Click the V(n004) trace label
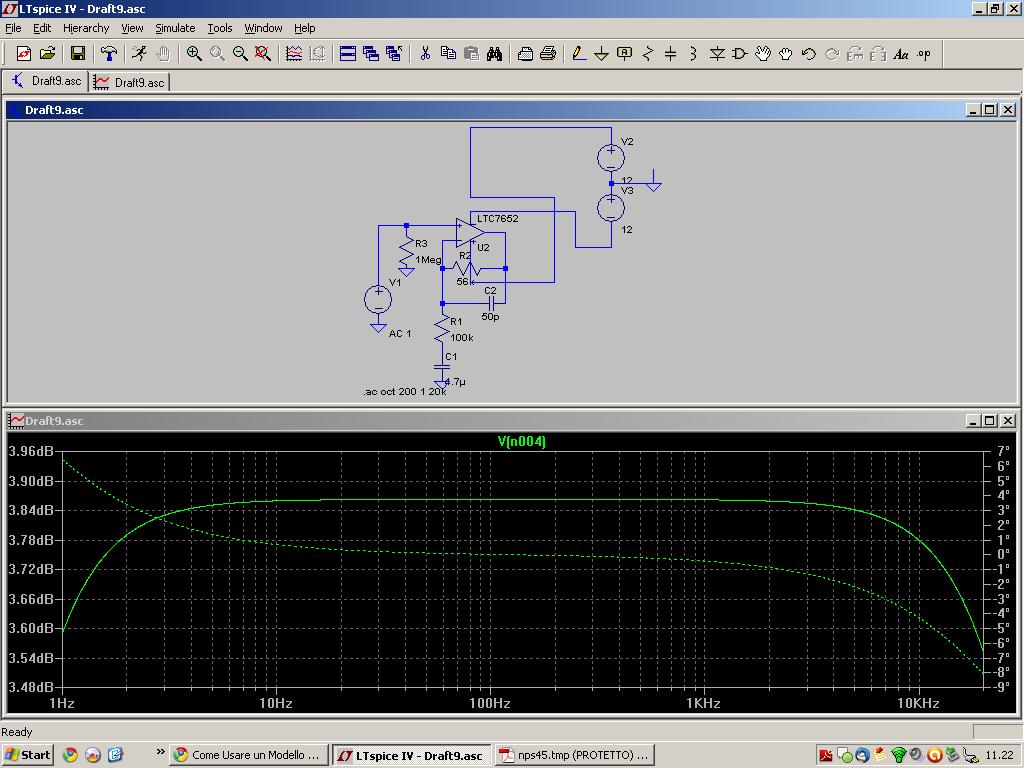The image size is (1024, 768). pos(521,441)
